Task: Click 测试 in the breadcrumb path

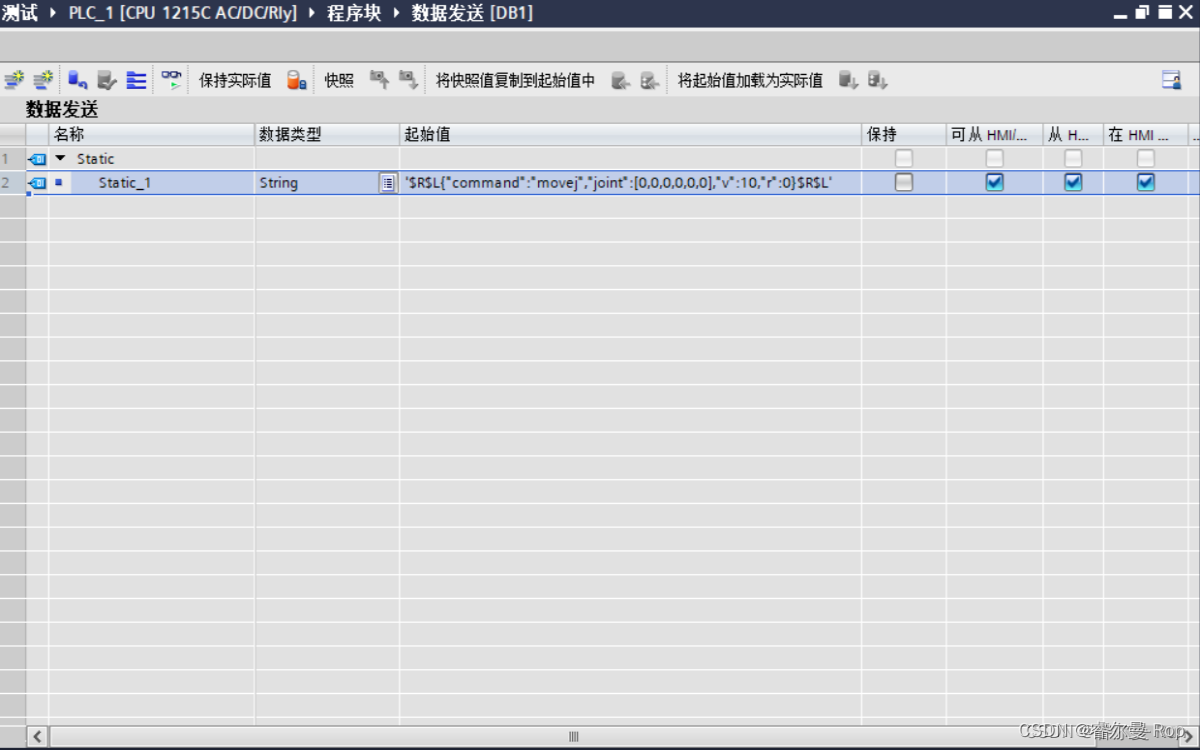Action: (20, 13)
